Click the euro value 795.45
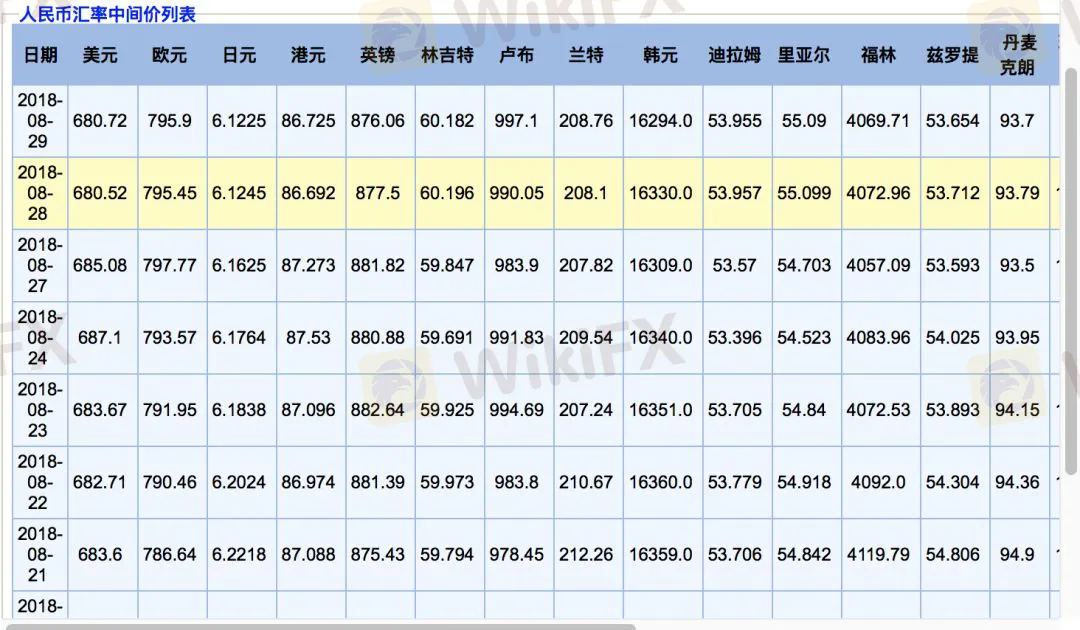The width and height of the screenshot is (1080, 630). pyautogui.click(x=169, y=193)
